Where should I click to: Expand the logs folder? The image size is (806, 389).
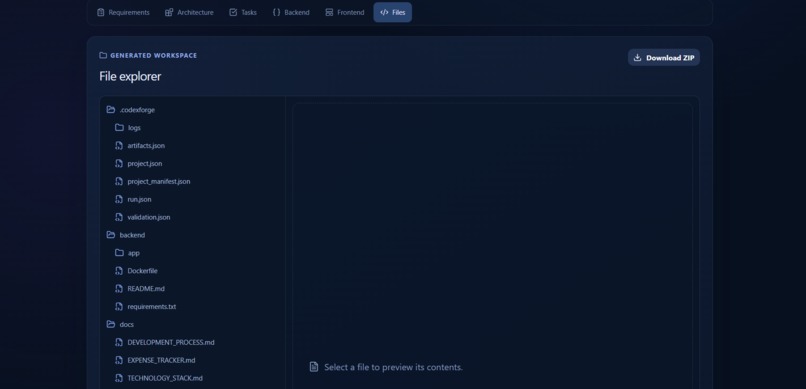128,127
